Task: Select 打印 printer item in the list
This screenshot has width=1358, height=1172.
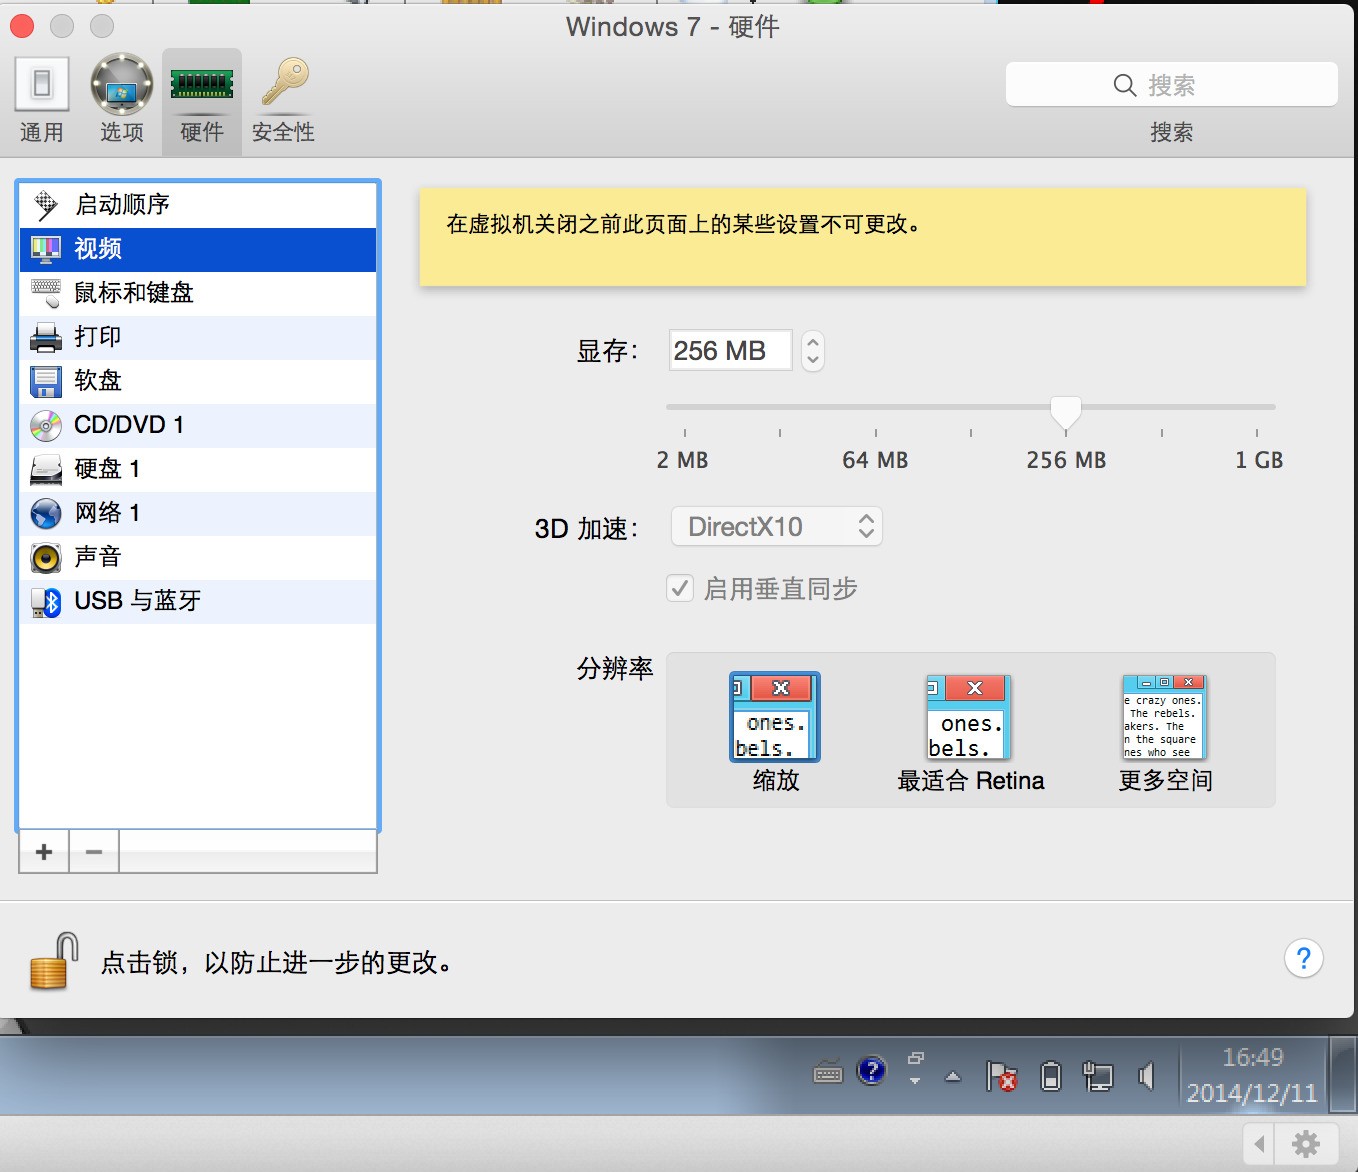Action: click(x=198, y=337)
